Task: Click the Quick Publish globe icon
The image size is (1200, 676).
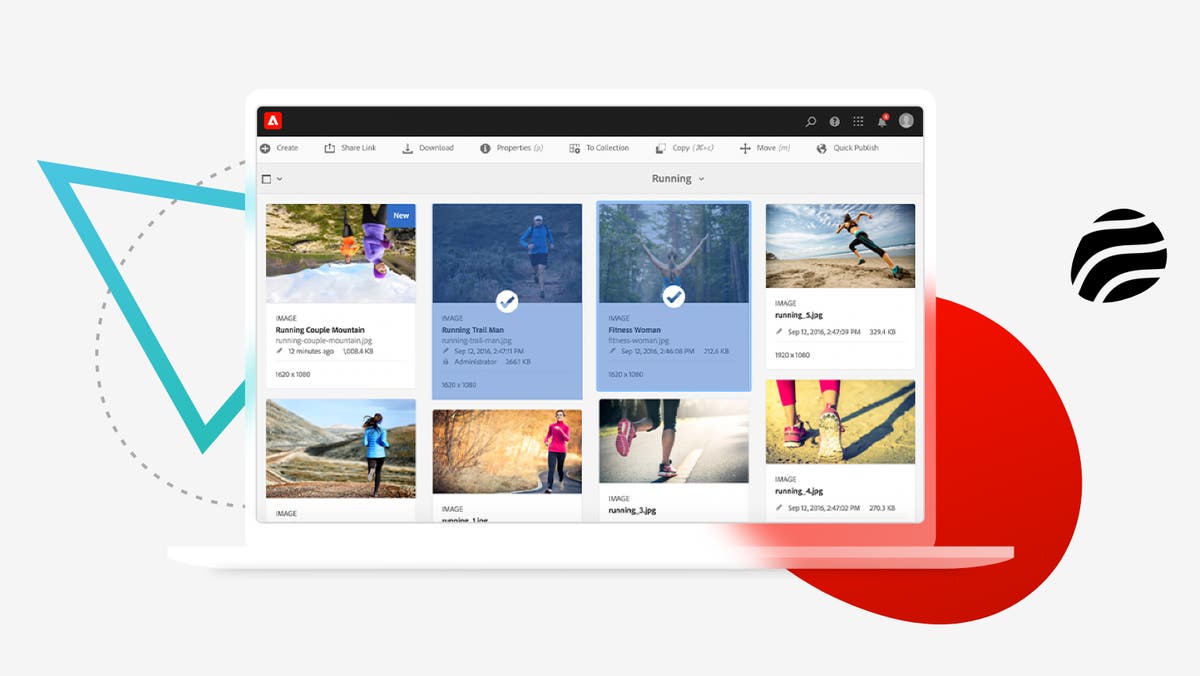Action: [x=820, y=147]
